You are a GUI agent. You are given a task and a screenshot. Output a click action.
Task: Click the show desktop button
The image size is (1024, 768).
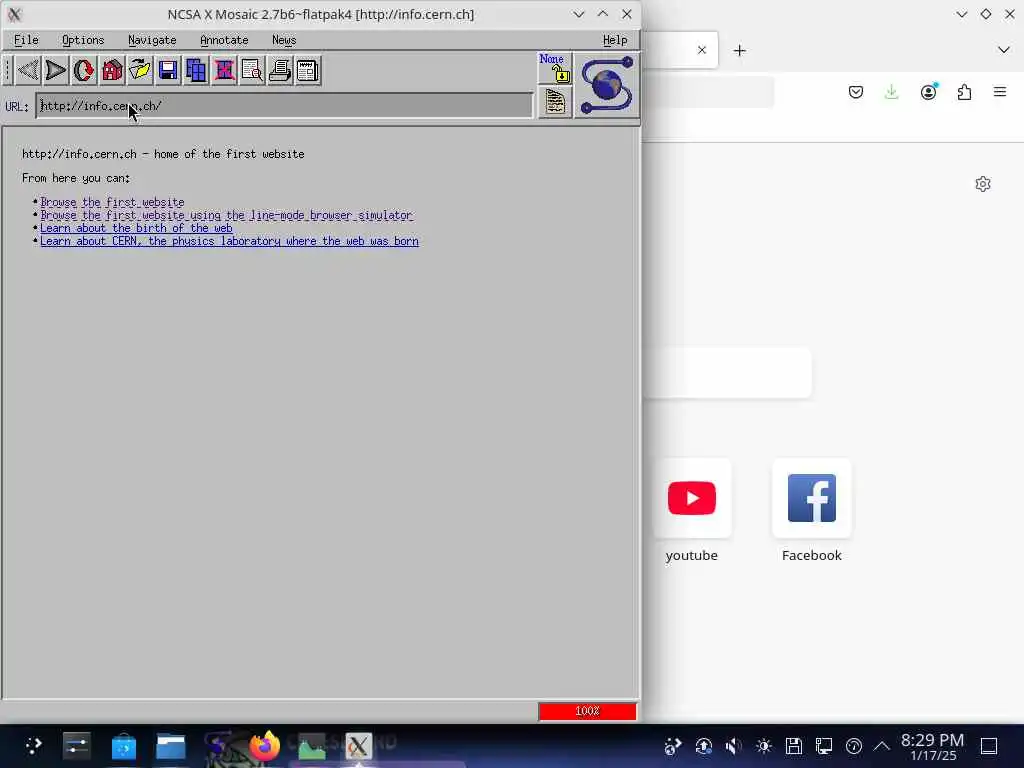[x=989, y=746]
